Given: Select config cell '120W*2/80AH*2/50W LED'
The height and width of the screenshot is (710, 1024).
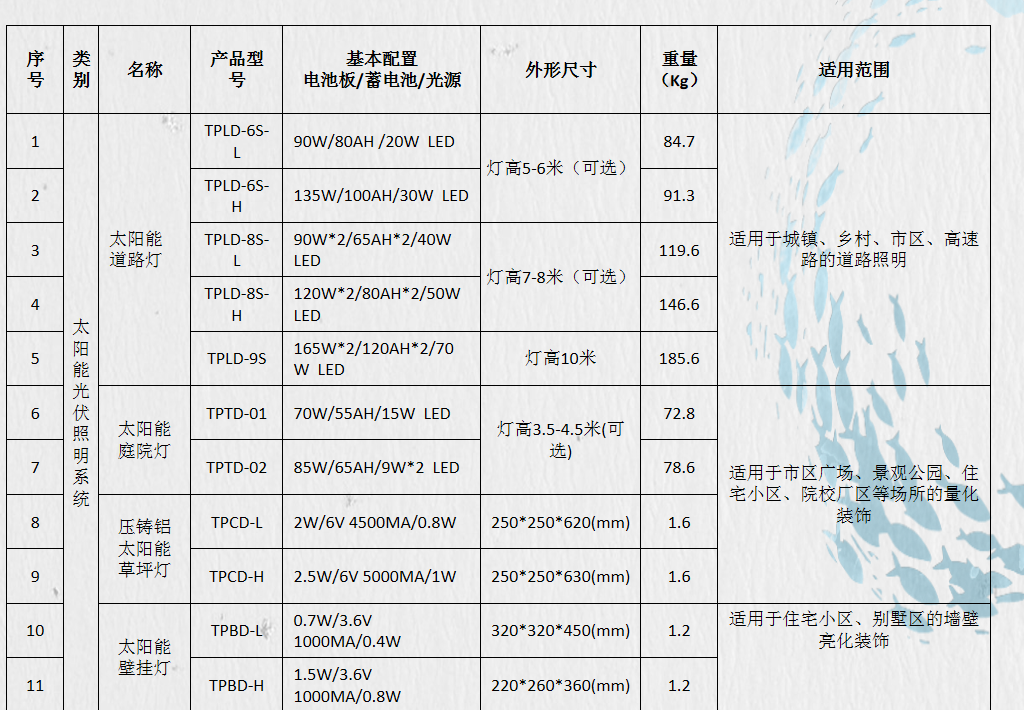Looking at the screenshot, I should [x=381, y=304].
